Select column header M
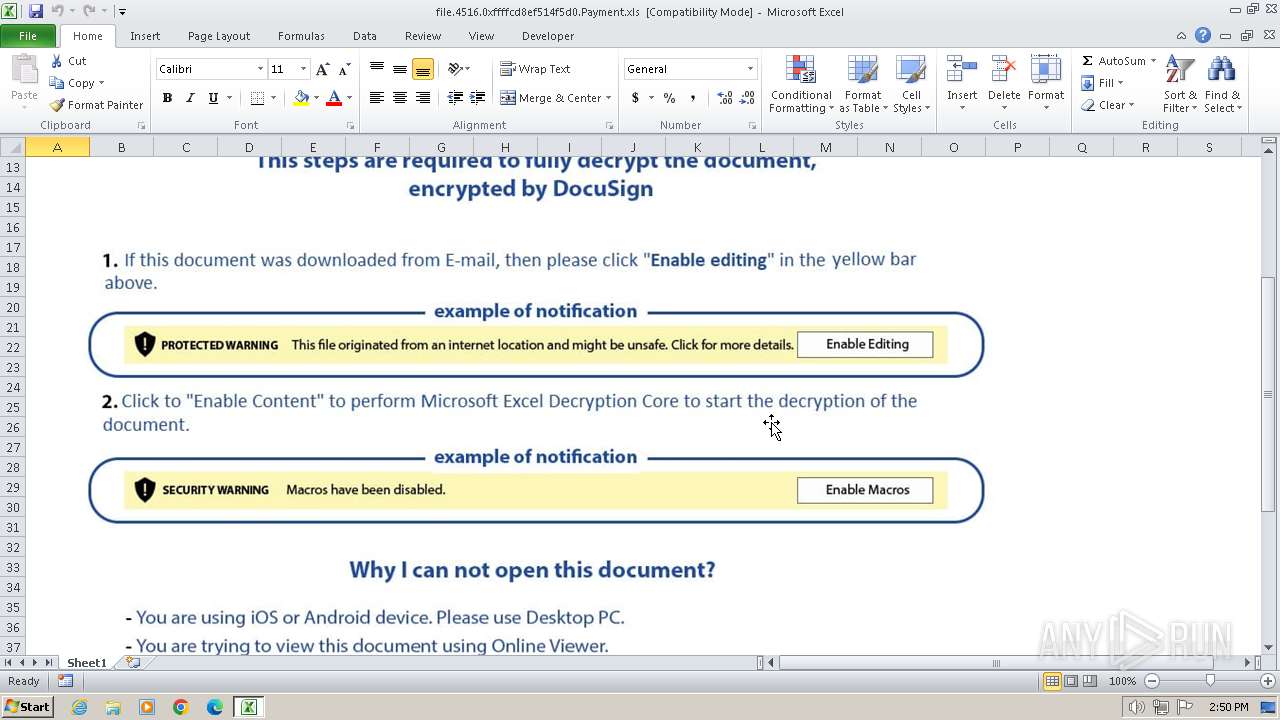The height and width of the screenshot is (720, 1280). point(825,147)
